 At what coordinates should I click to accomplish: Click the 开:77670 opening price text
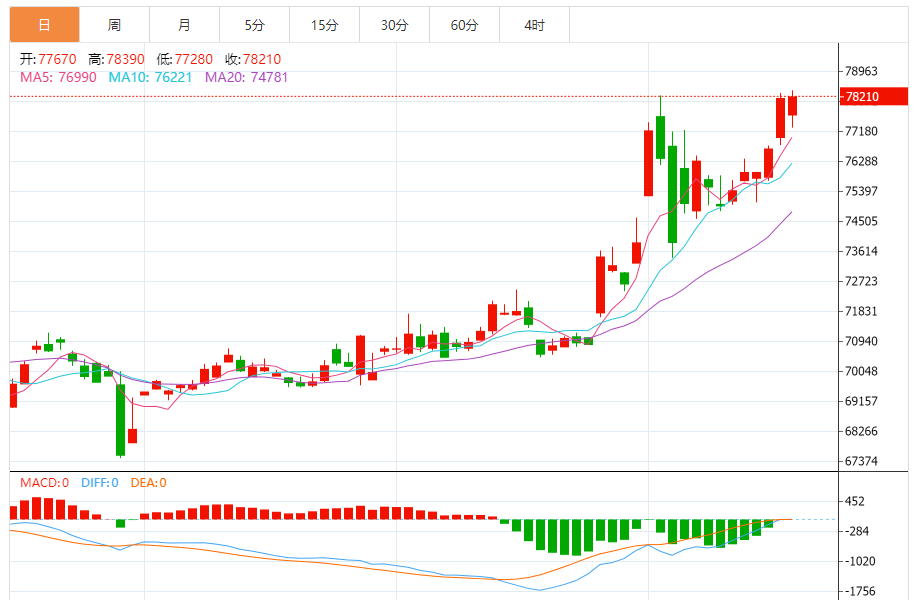pyautogui.click(x=48, y=59)
